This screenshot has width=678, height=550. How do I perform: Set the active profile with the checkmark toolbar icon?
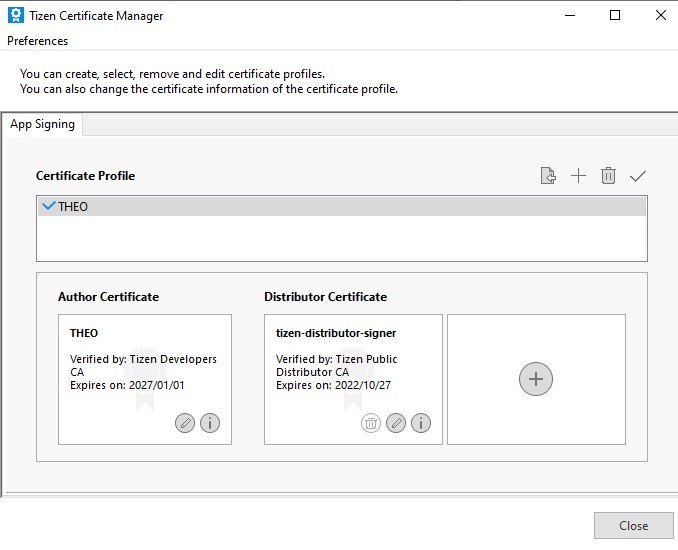638,176
